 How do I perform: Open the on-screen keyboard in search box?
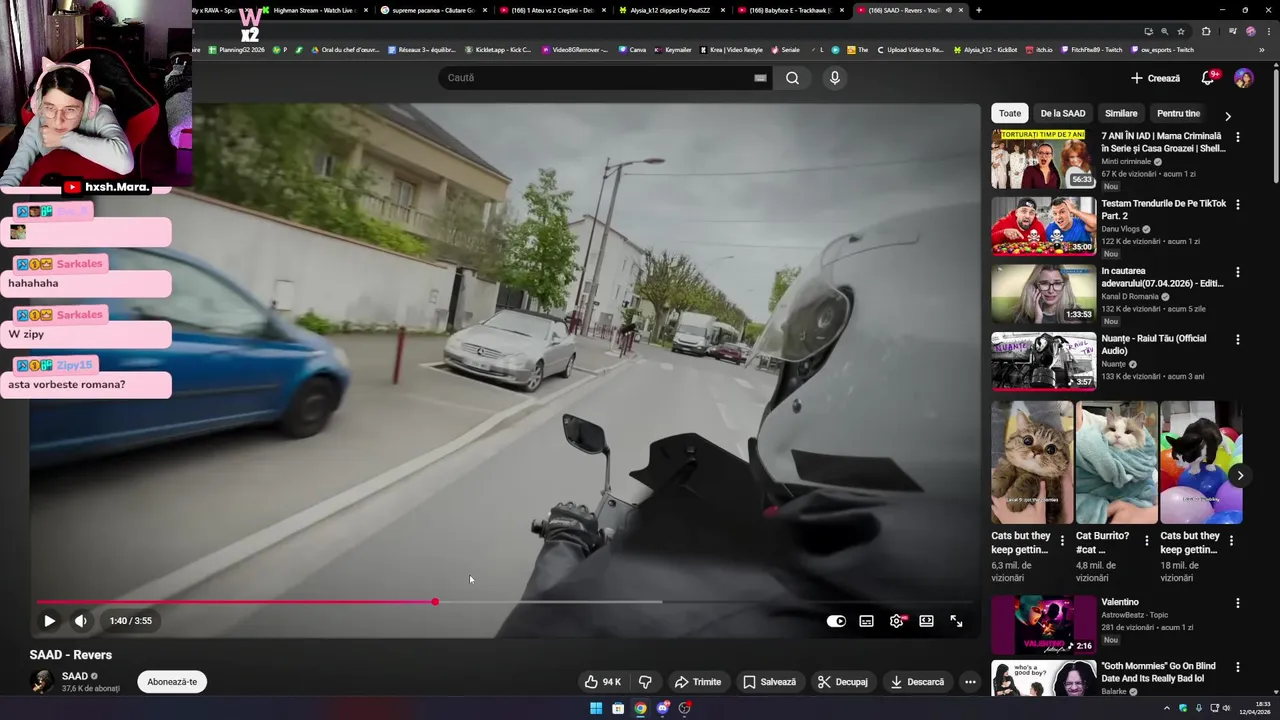pos(760,78)
